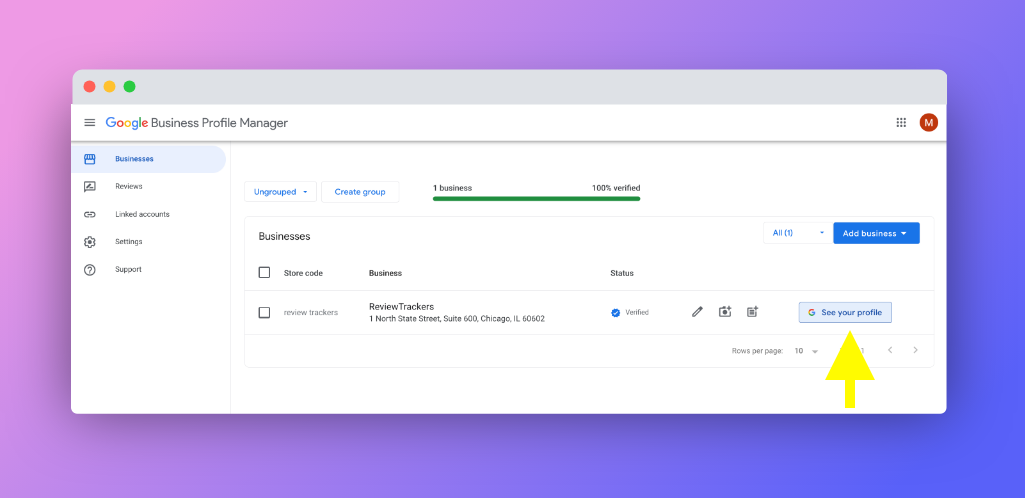This screenshot has width=1025, height=498.
Task: Create a post for ReviewTrackers icon
Action: pos(752,312)
